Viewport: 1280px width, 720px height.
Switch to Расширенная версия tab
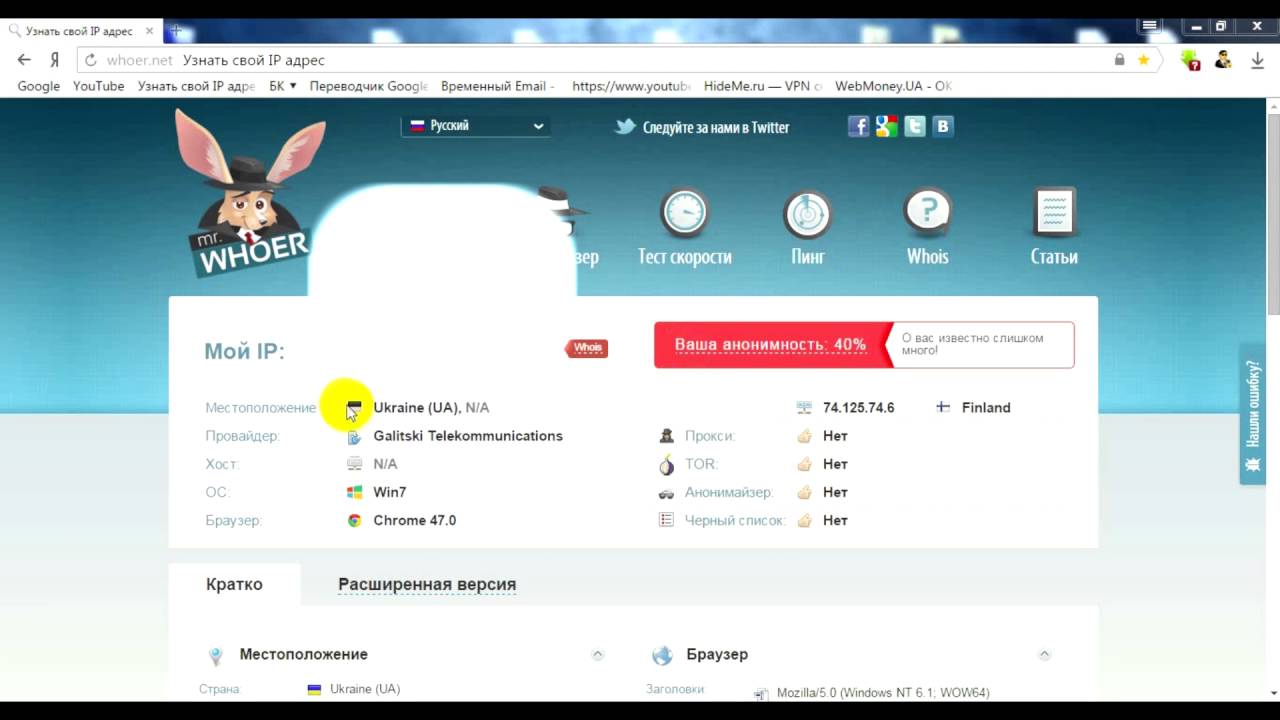coord(427,584)
